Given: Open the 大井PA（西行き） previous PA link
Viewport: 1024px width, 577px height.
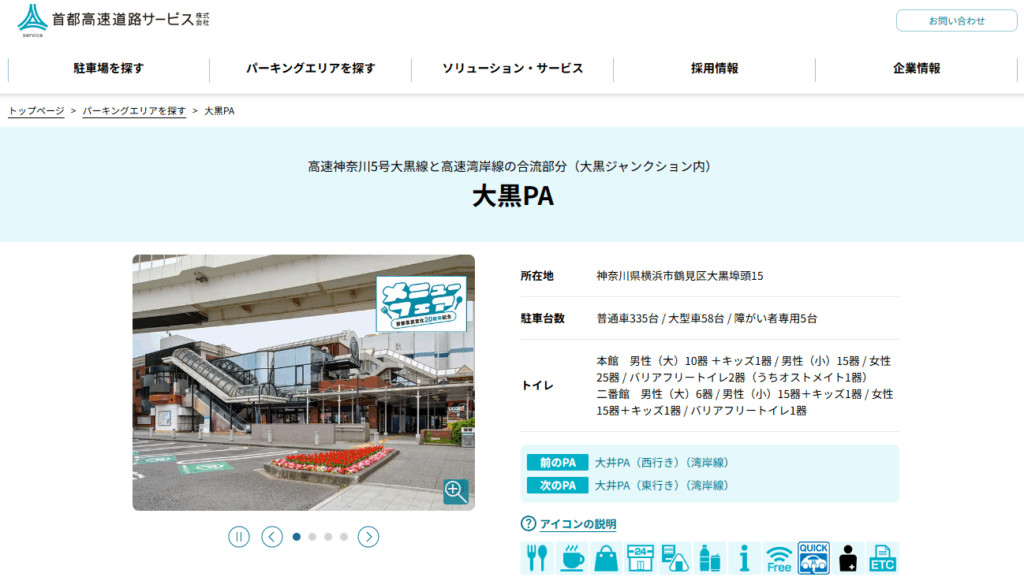Looking at the screenshot, I should point(661,462).
